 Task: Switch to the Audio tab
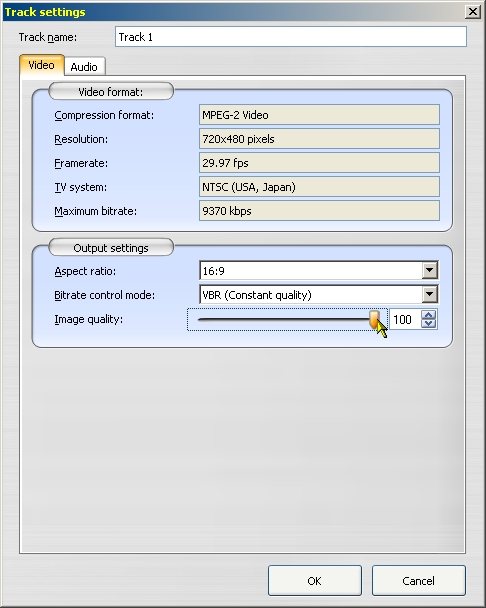click(x=84, y=67)
